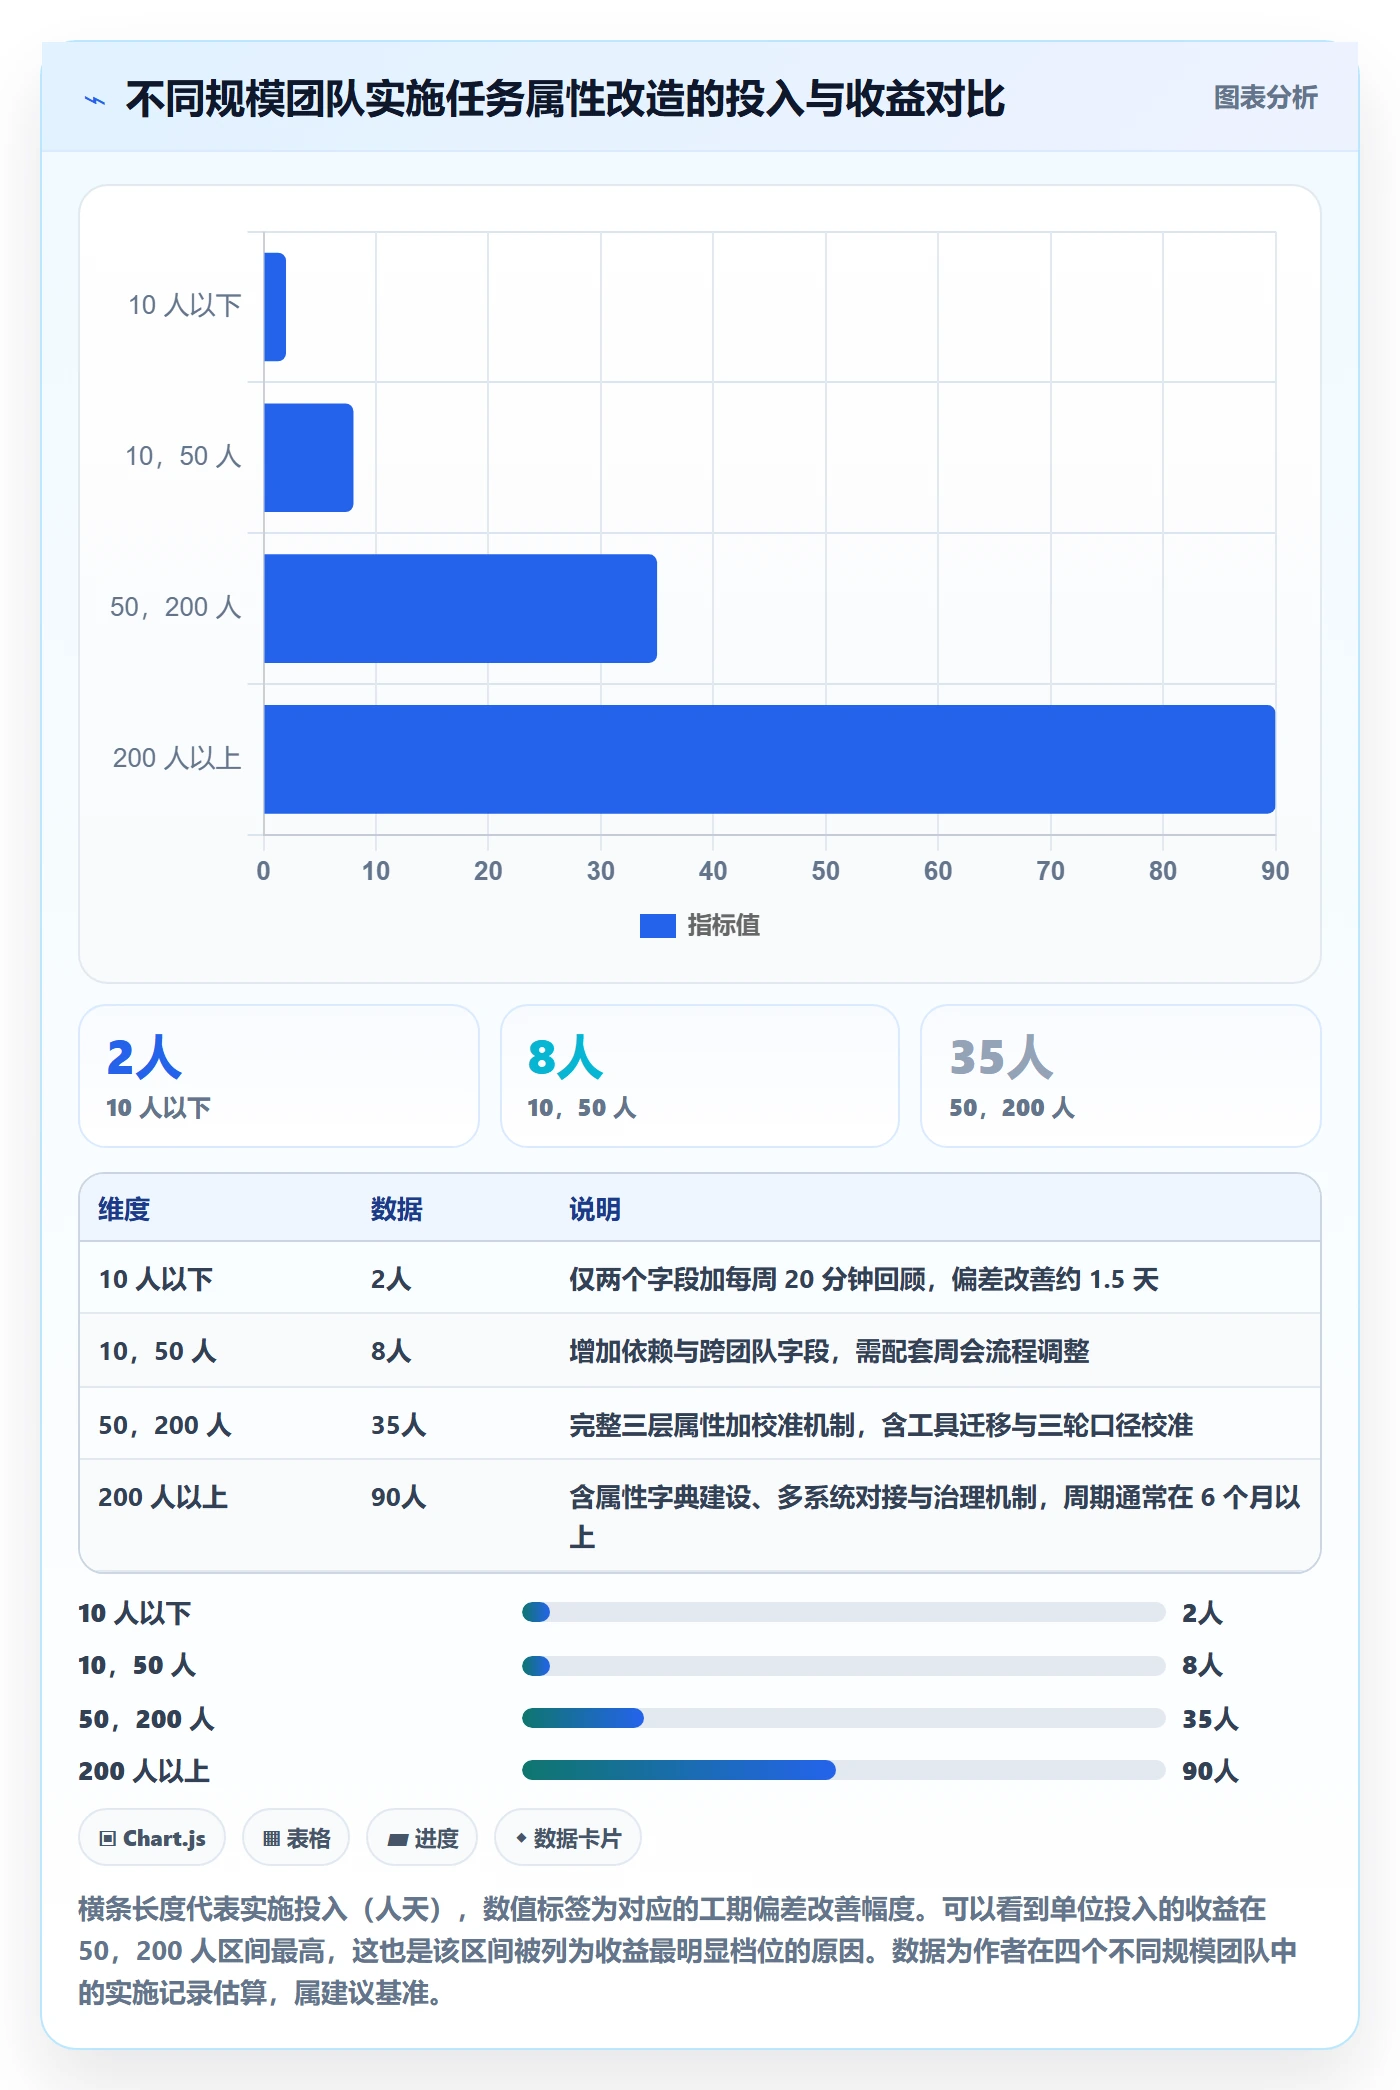This screenshot has width=1400, height=2090.
Task: Click the 维度 column header
Action: 124,1209
